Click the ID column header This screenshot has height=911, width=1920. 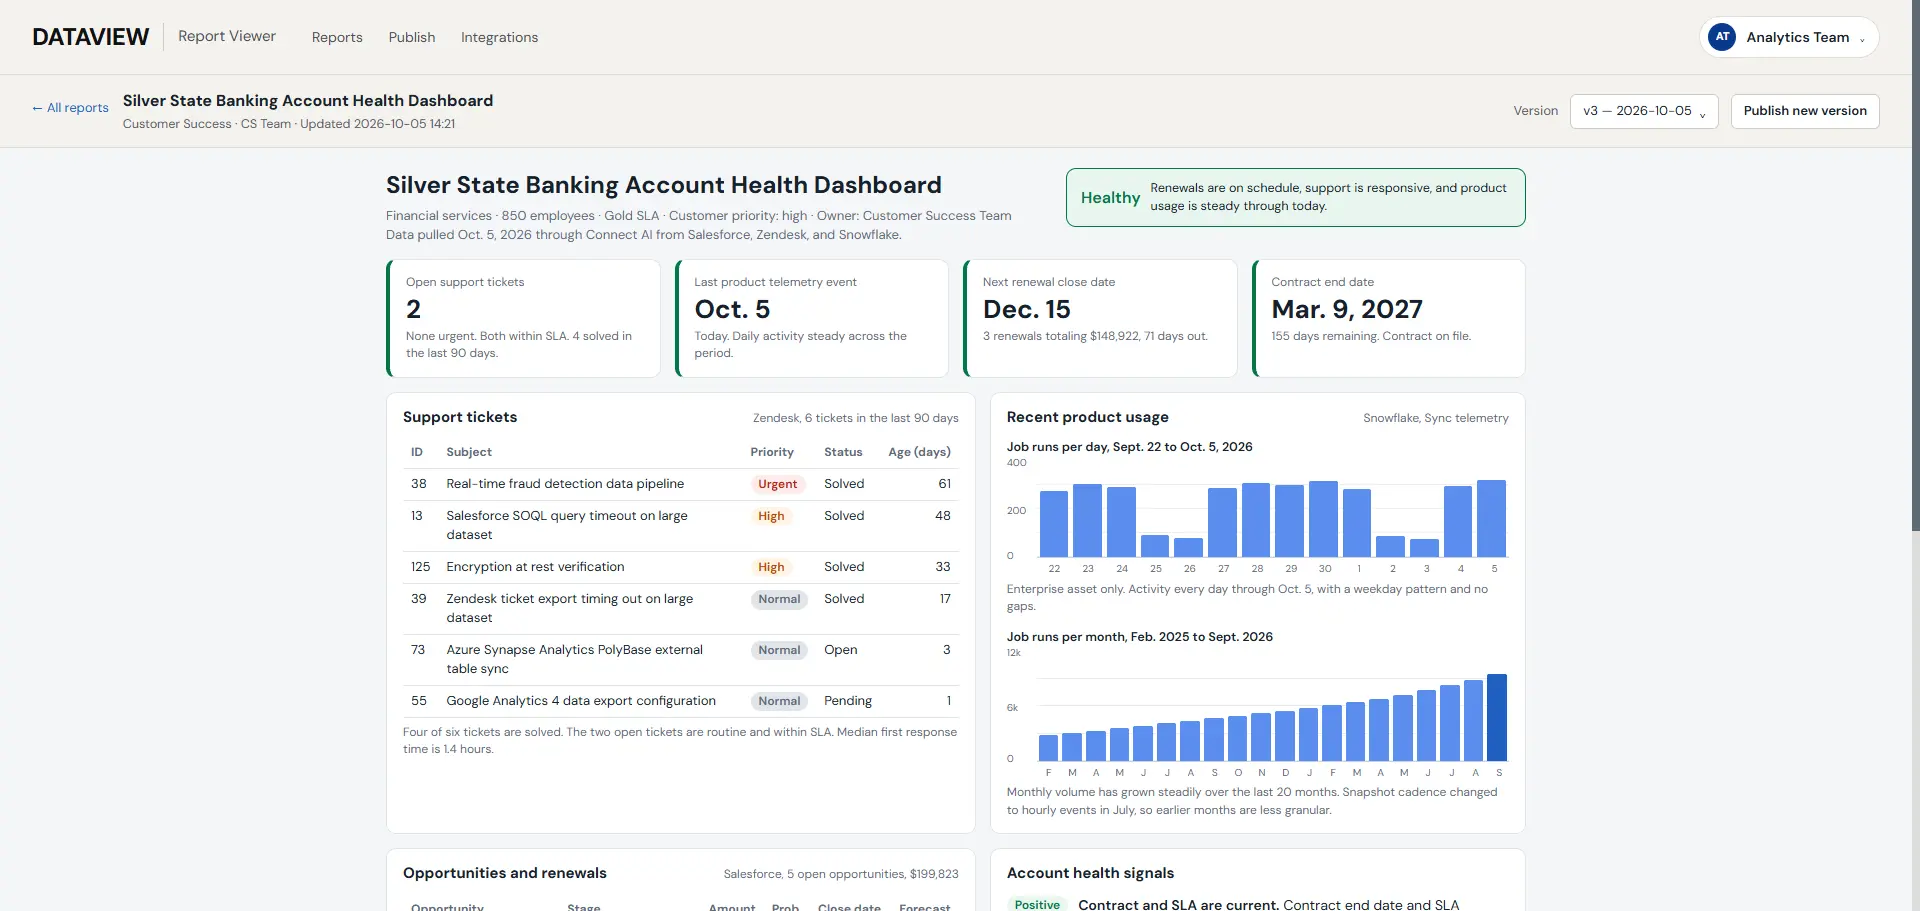pos(417,452)
